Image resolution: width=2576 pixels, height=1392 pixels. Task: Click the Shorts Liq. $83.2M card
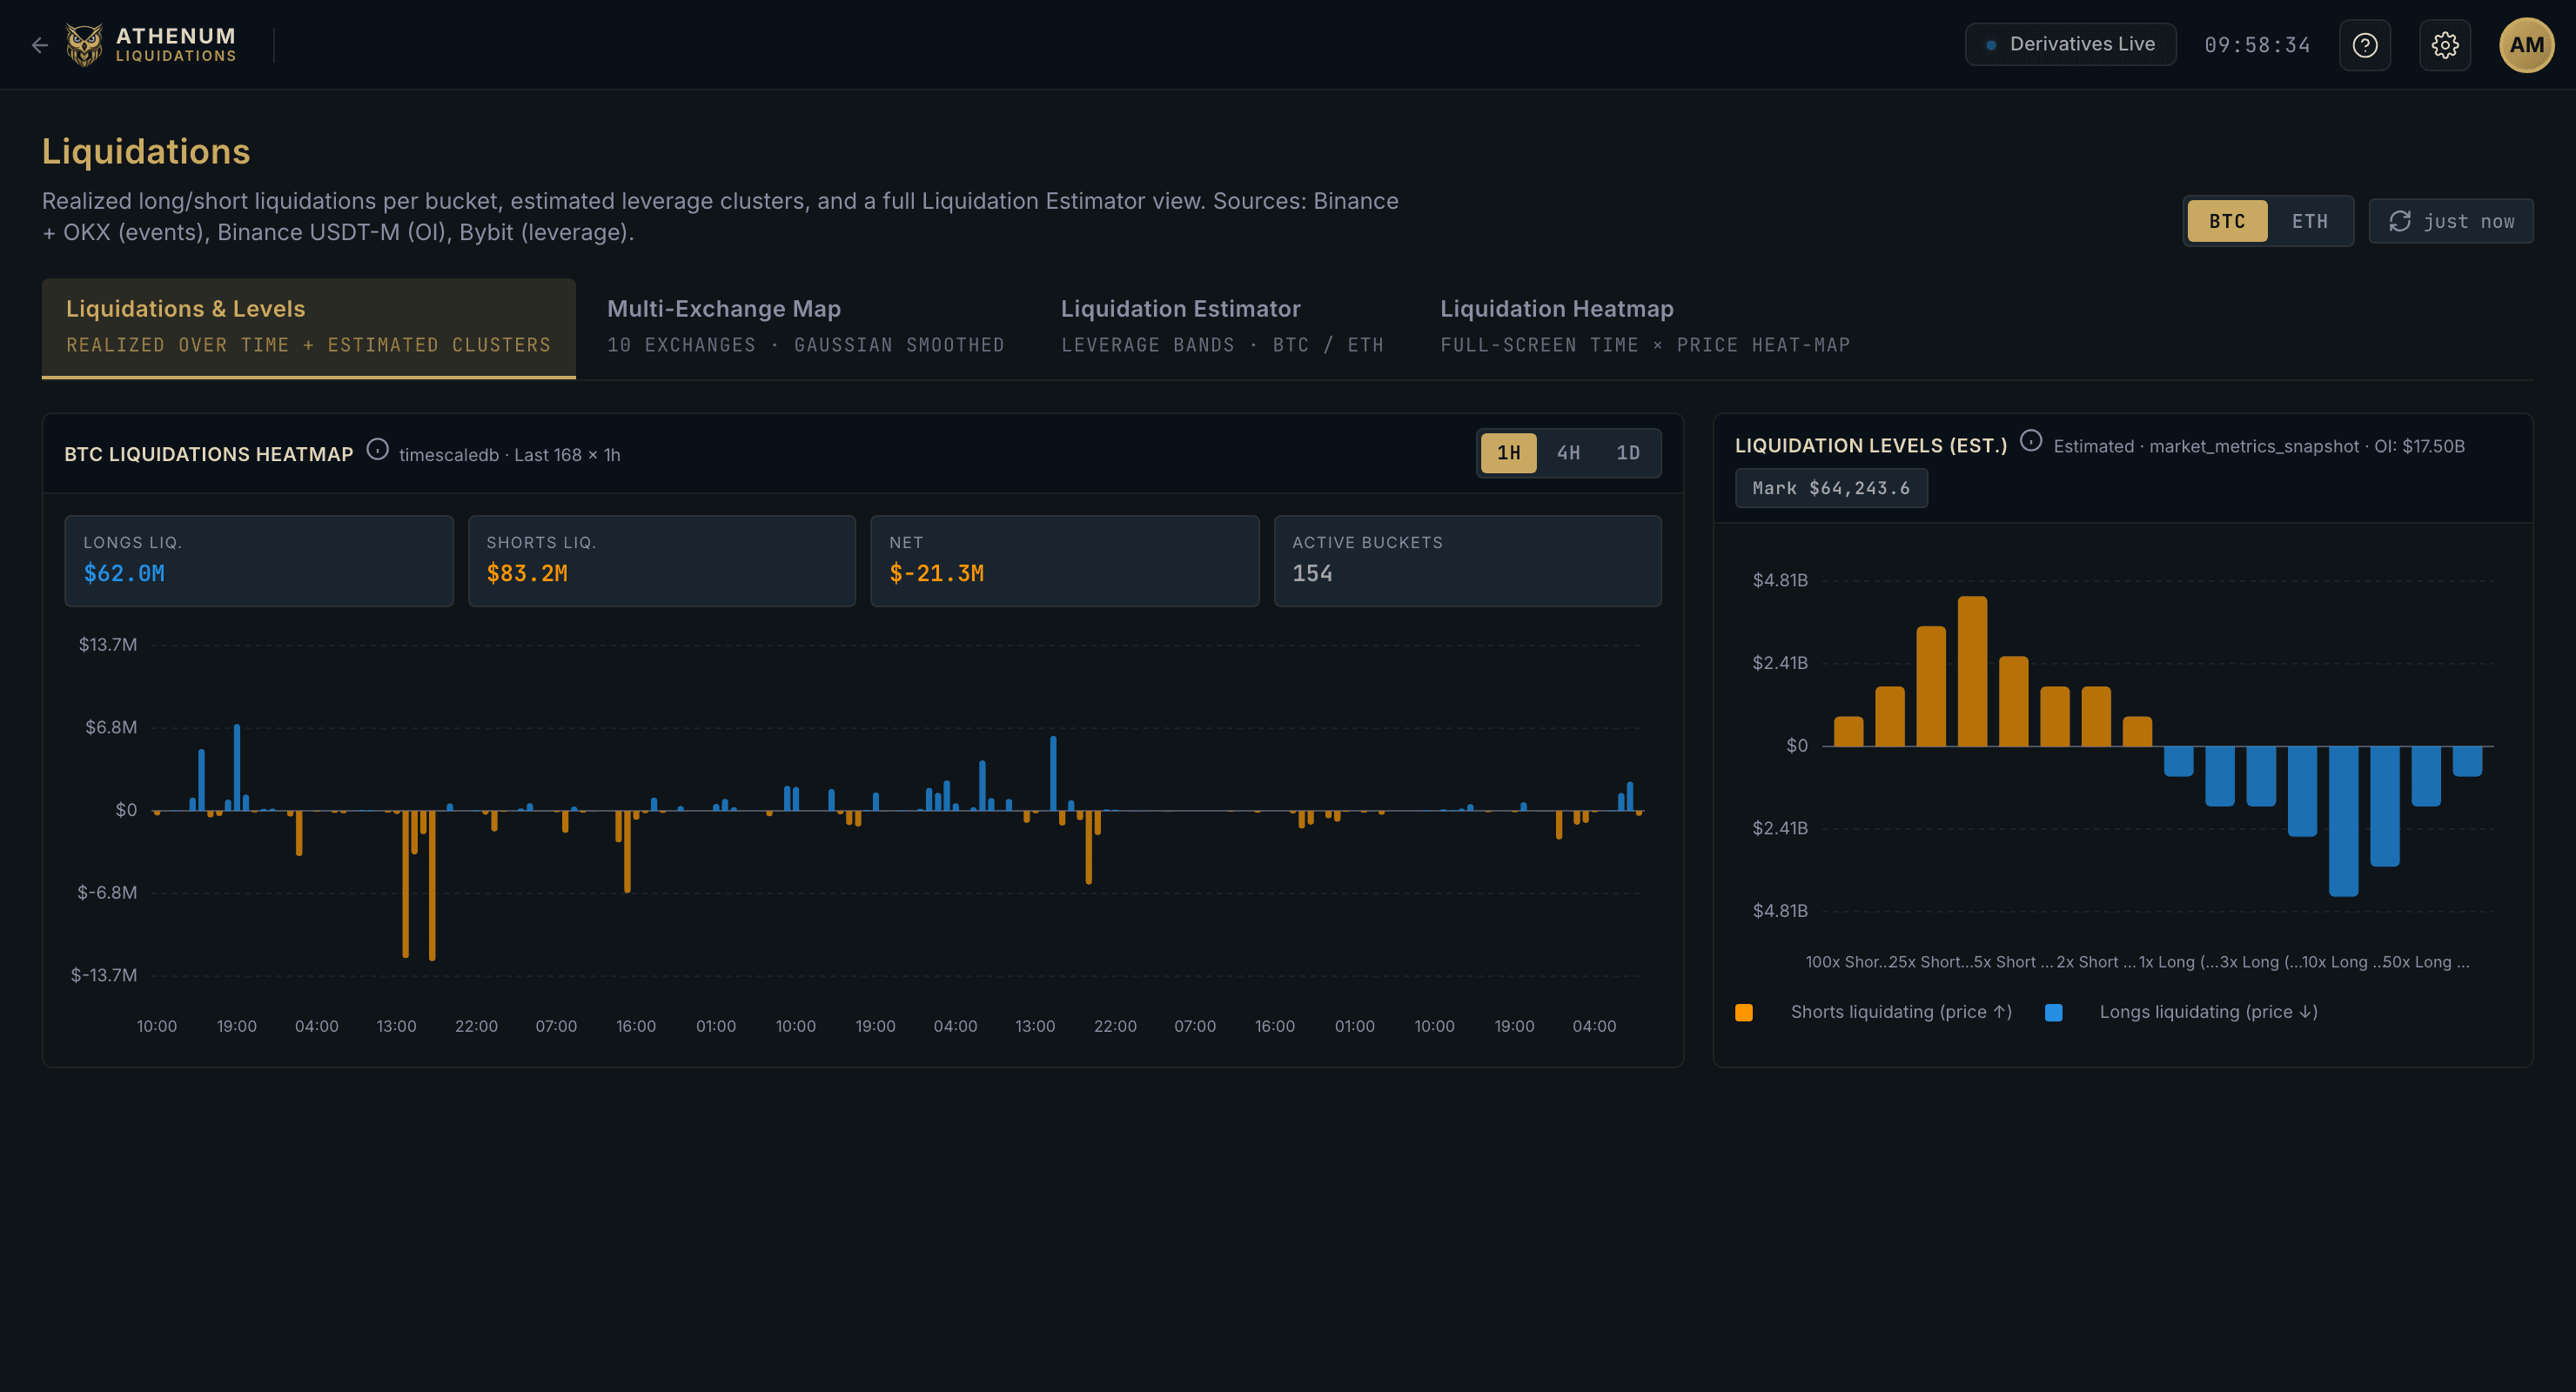(661, 561)
